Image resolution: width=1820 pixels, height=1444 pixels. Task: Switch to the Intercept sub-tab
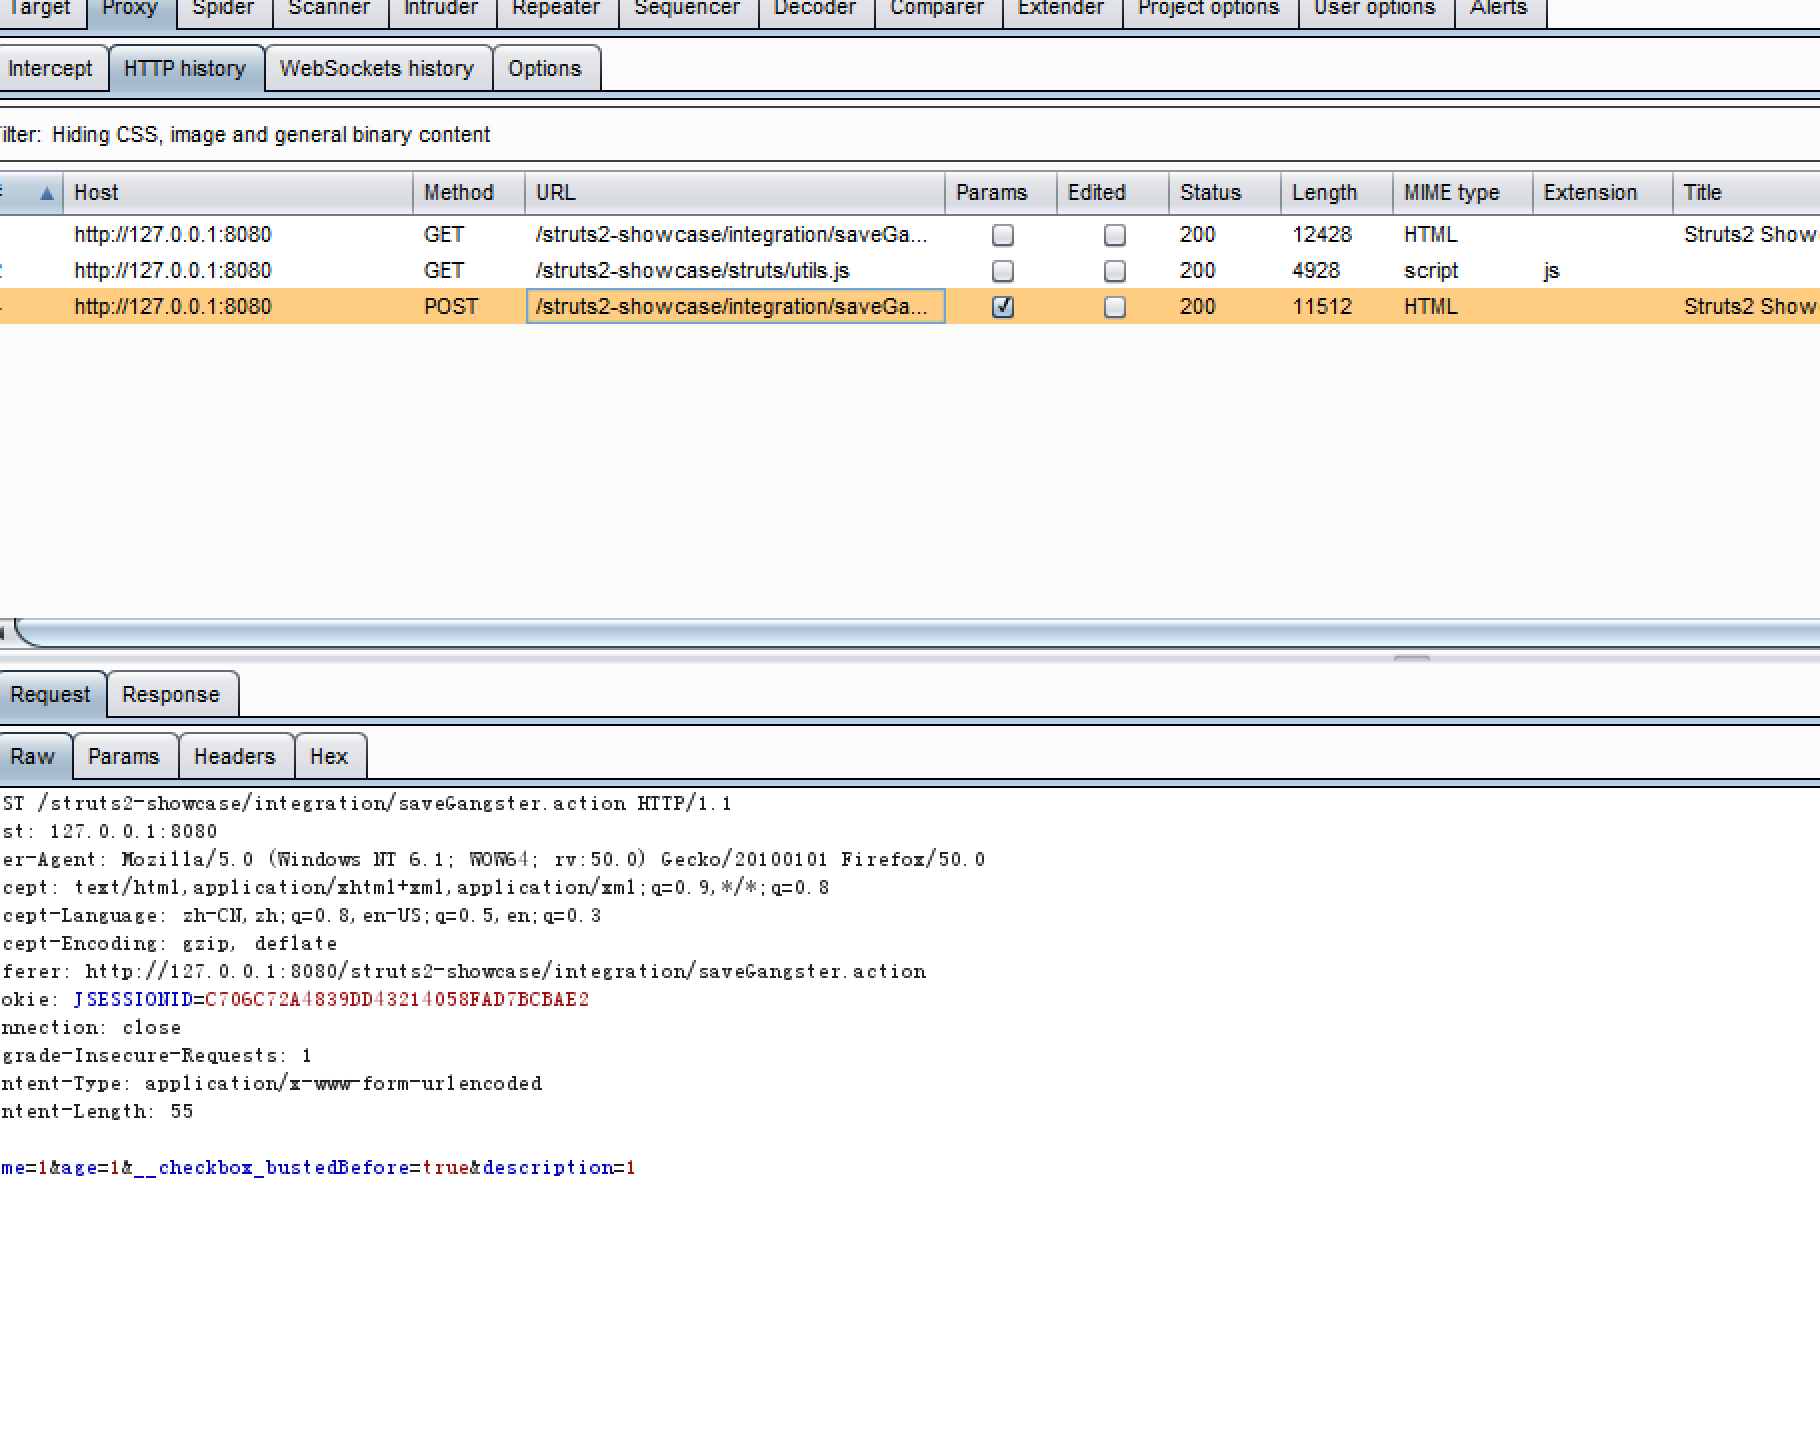(x=50, y=69)
